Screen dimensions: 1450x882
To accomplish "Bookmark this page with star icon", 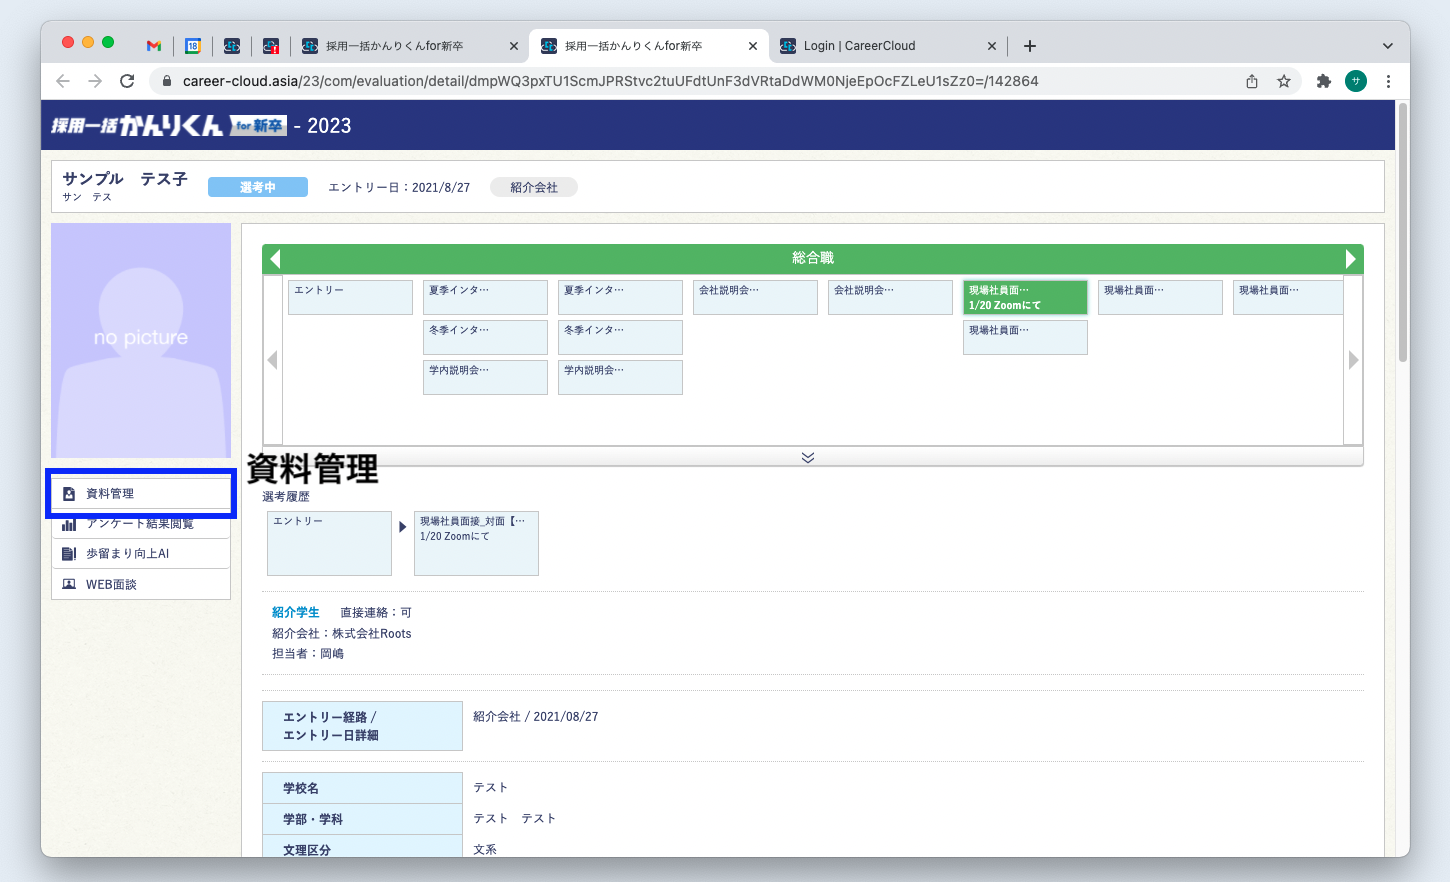I will [x=1284, y=81].
